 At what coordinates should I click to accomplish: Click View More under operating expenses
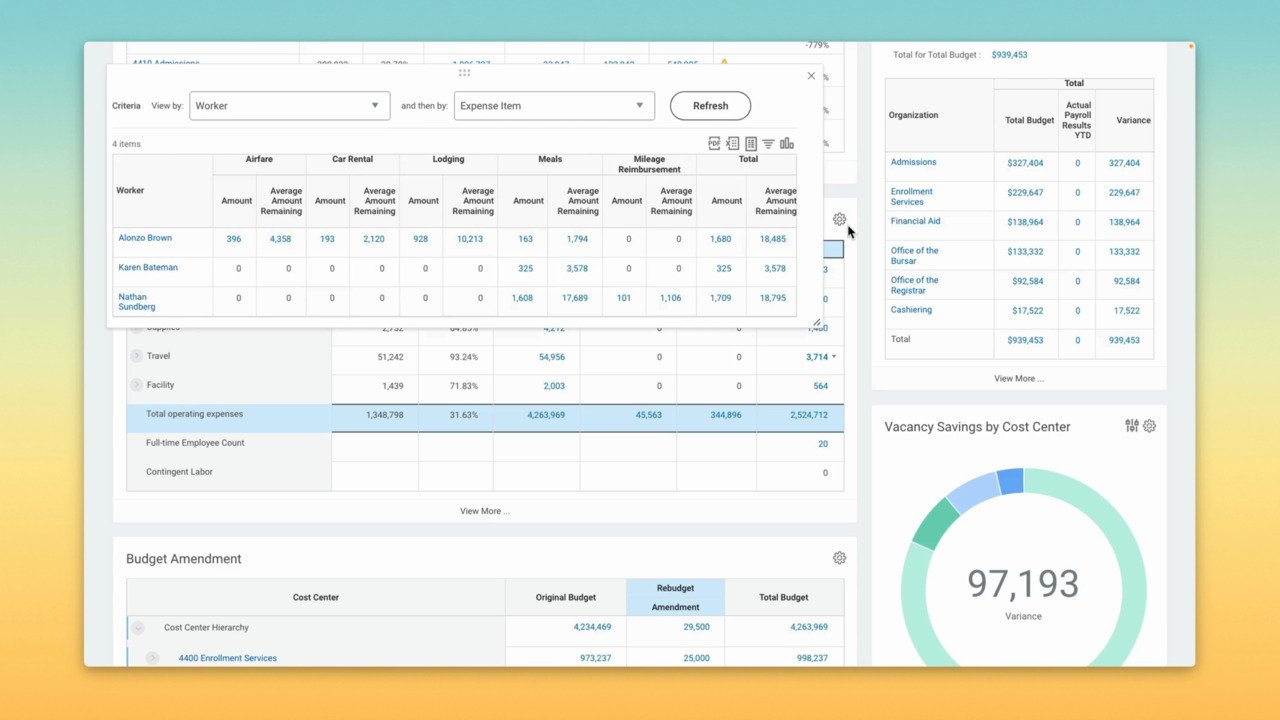(x=485, y=511)
